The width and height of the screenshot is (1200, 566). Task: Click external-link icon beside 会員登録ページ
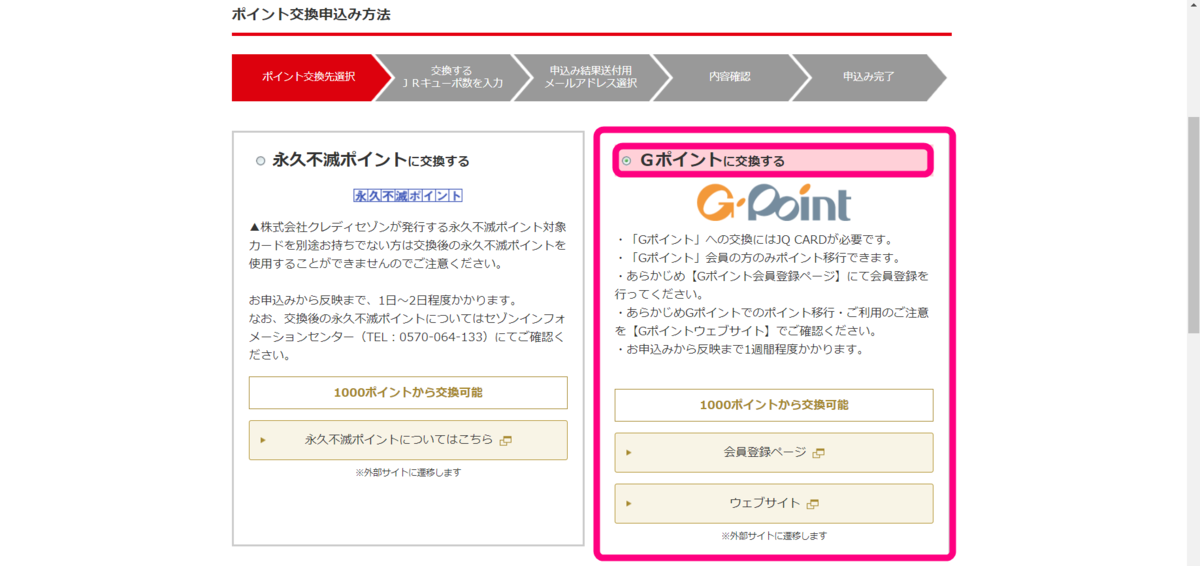818,453
